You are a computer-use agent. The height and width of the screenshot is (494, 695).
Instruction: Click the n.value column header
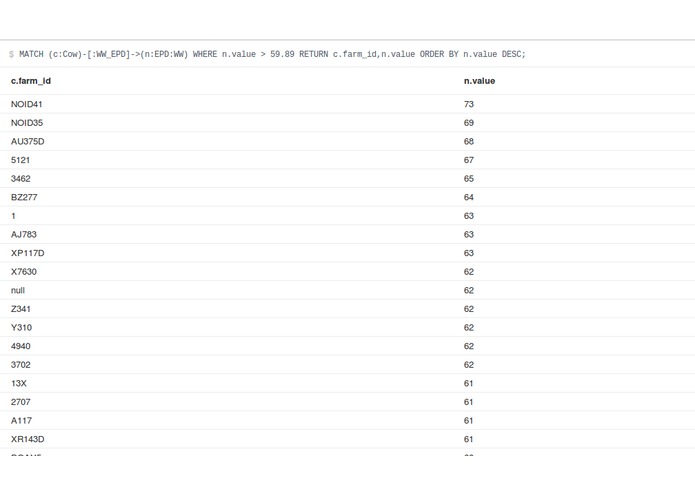point(480,81)
